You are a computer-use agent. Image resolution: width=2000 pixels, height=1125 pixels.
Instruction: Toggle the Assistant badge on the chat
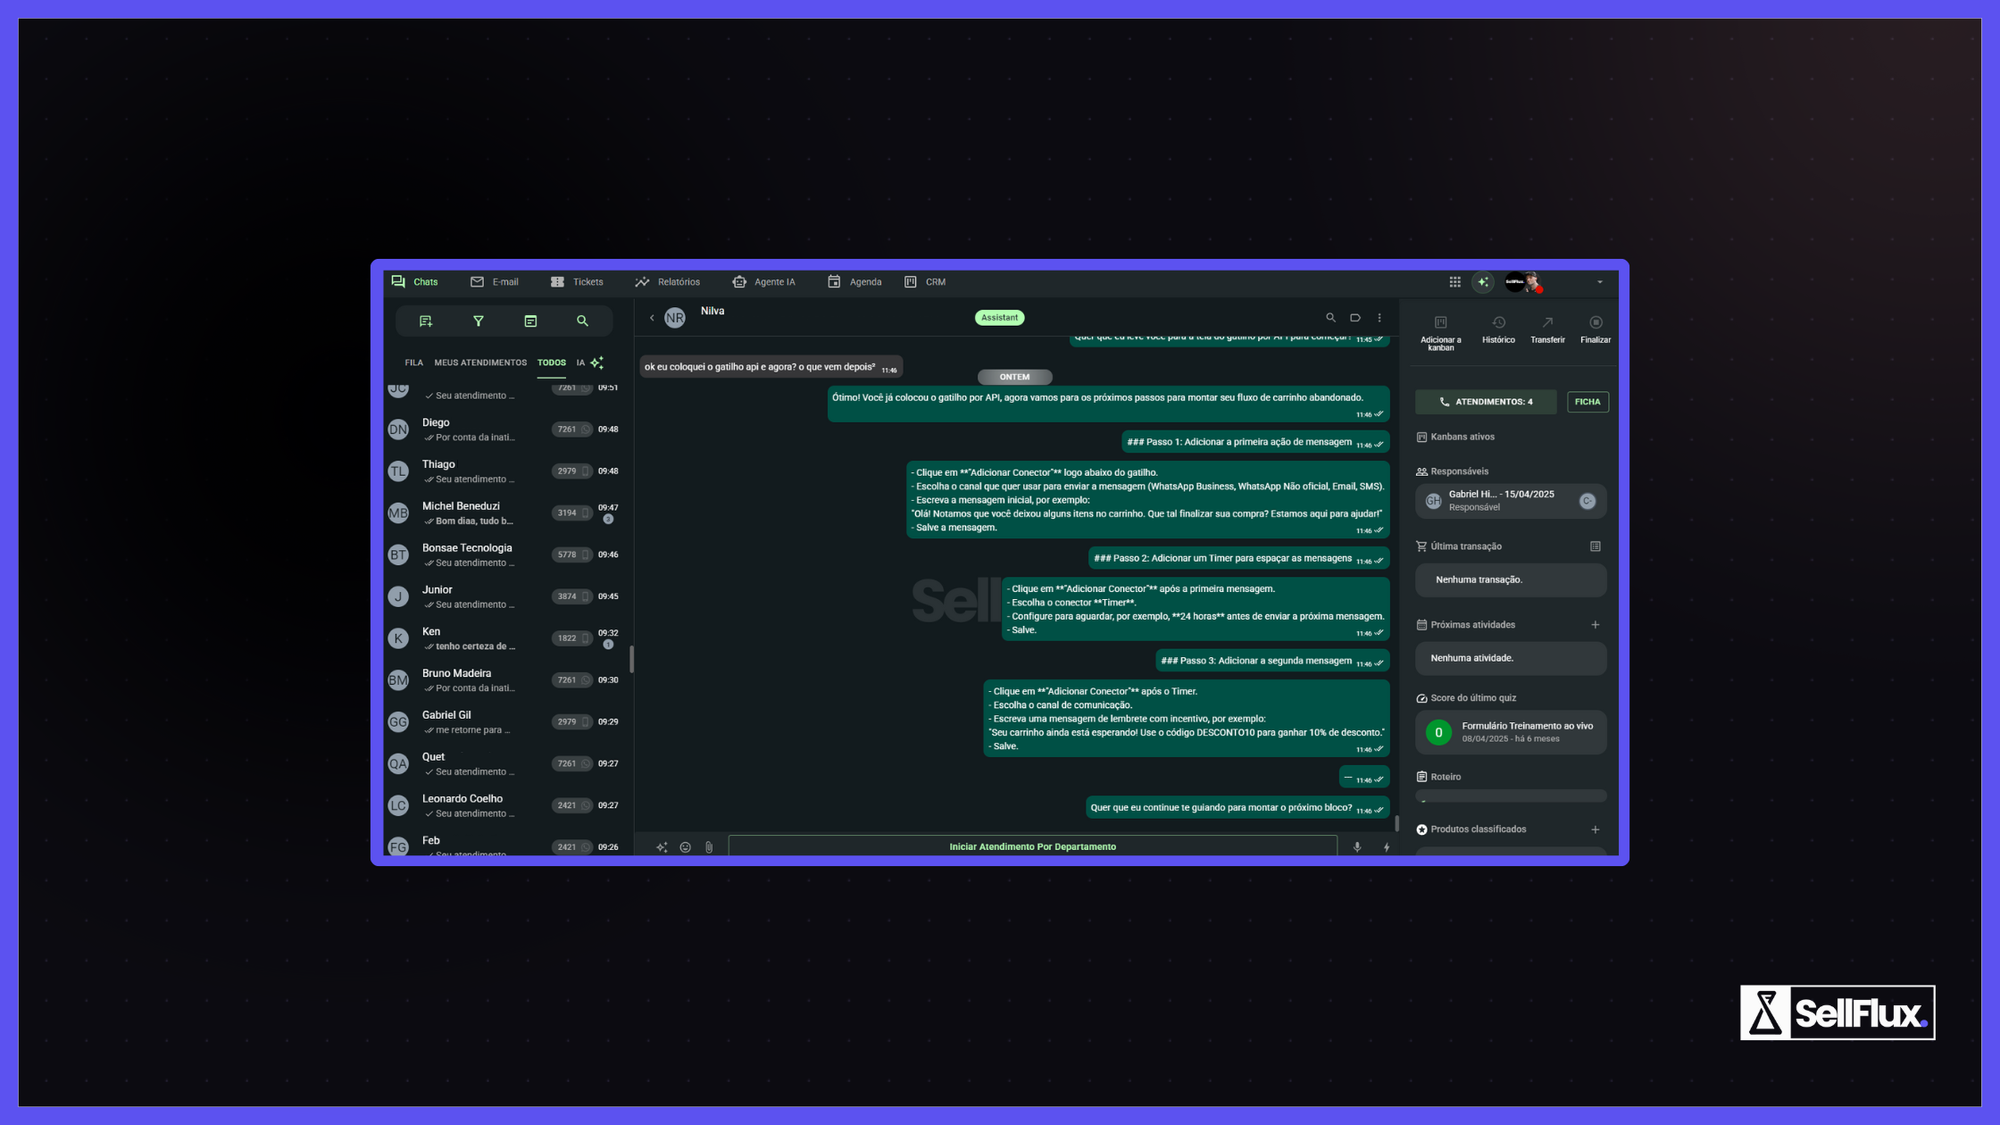point(998,317)
